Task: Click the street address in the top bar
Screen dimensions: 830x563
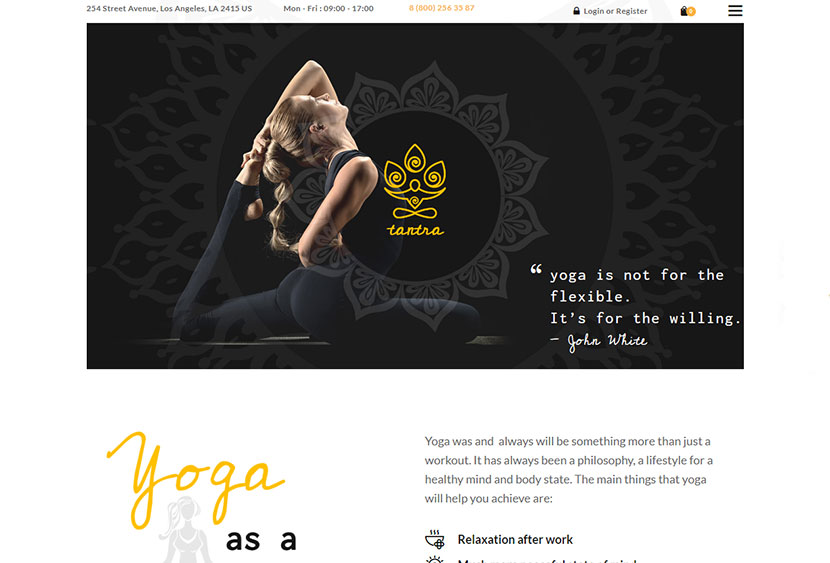Action: pos(169,8)
